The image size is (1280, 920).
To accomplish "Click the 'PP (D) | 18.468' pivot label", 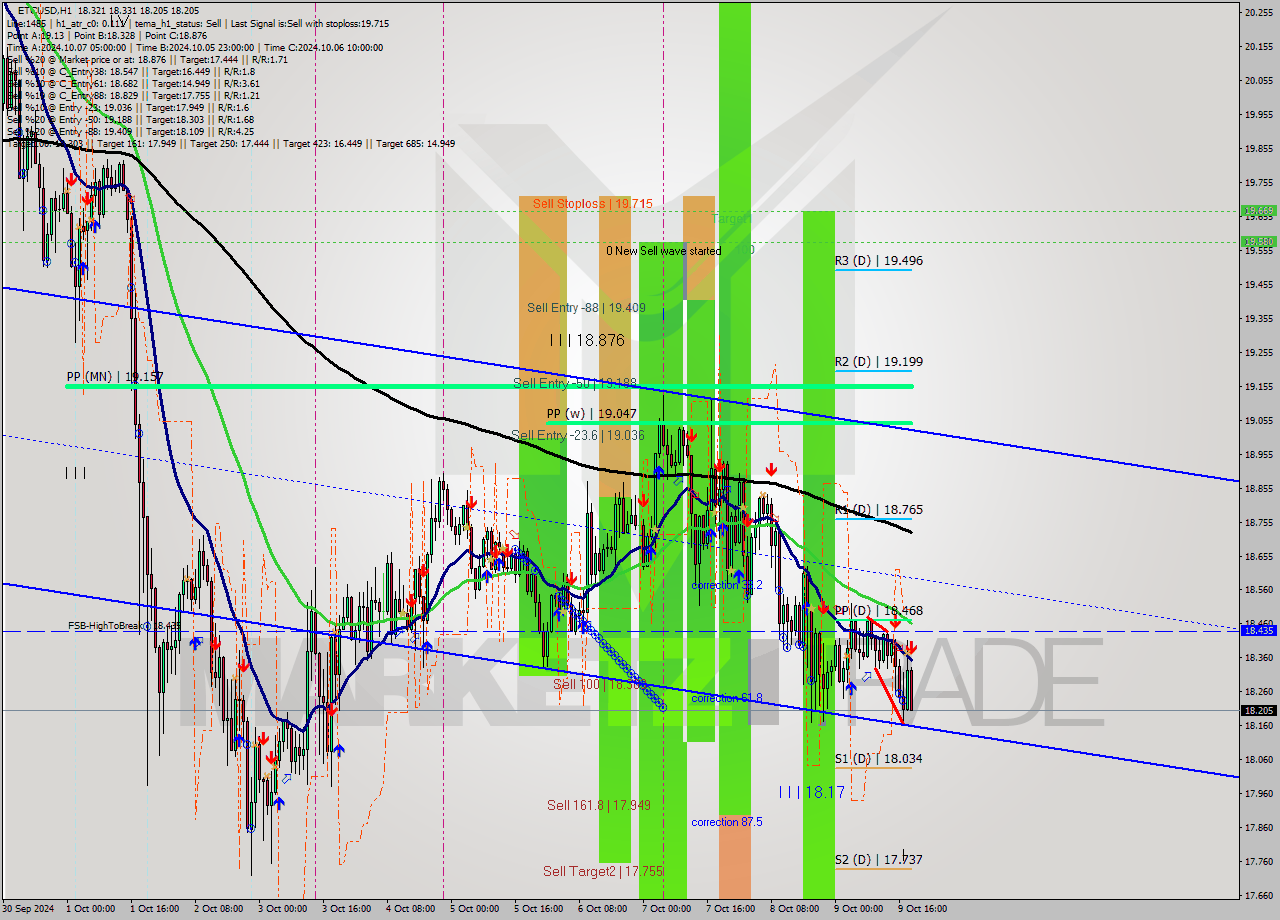I will pyautogui.click(x=879, y=611).
